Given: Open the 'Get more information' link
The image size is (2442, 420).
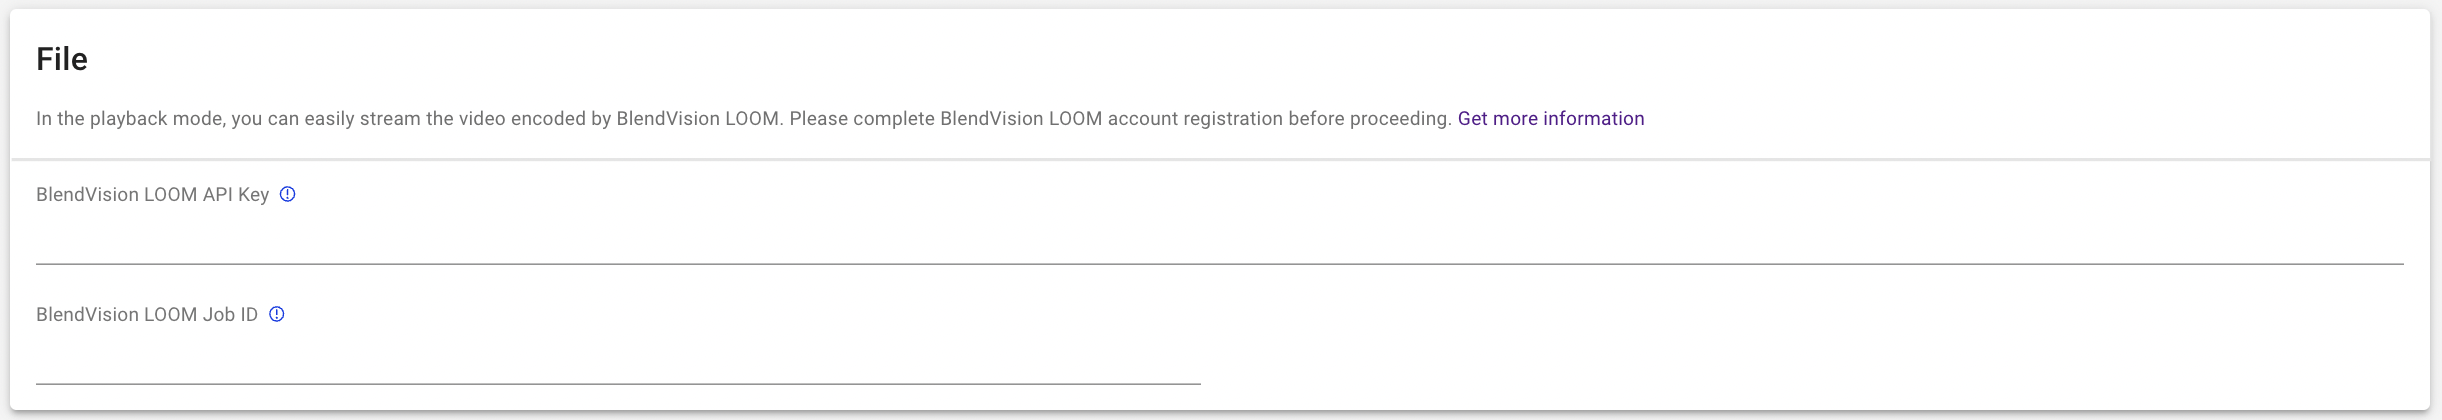Looking at the screenshot, I should [x=1550, y=119].
